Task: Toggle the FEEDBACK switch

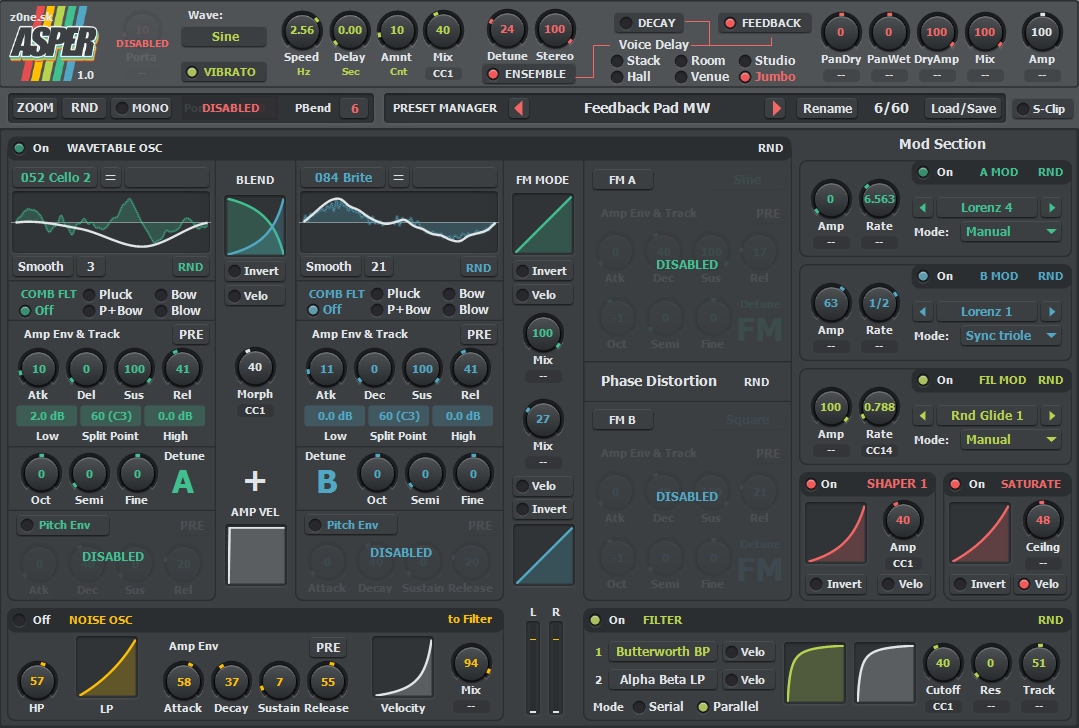Action: (x=765, y=23)
